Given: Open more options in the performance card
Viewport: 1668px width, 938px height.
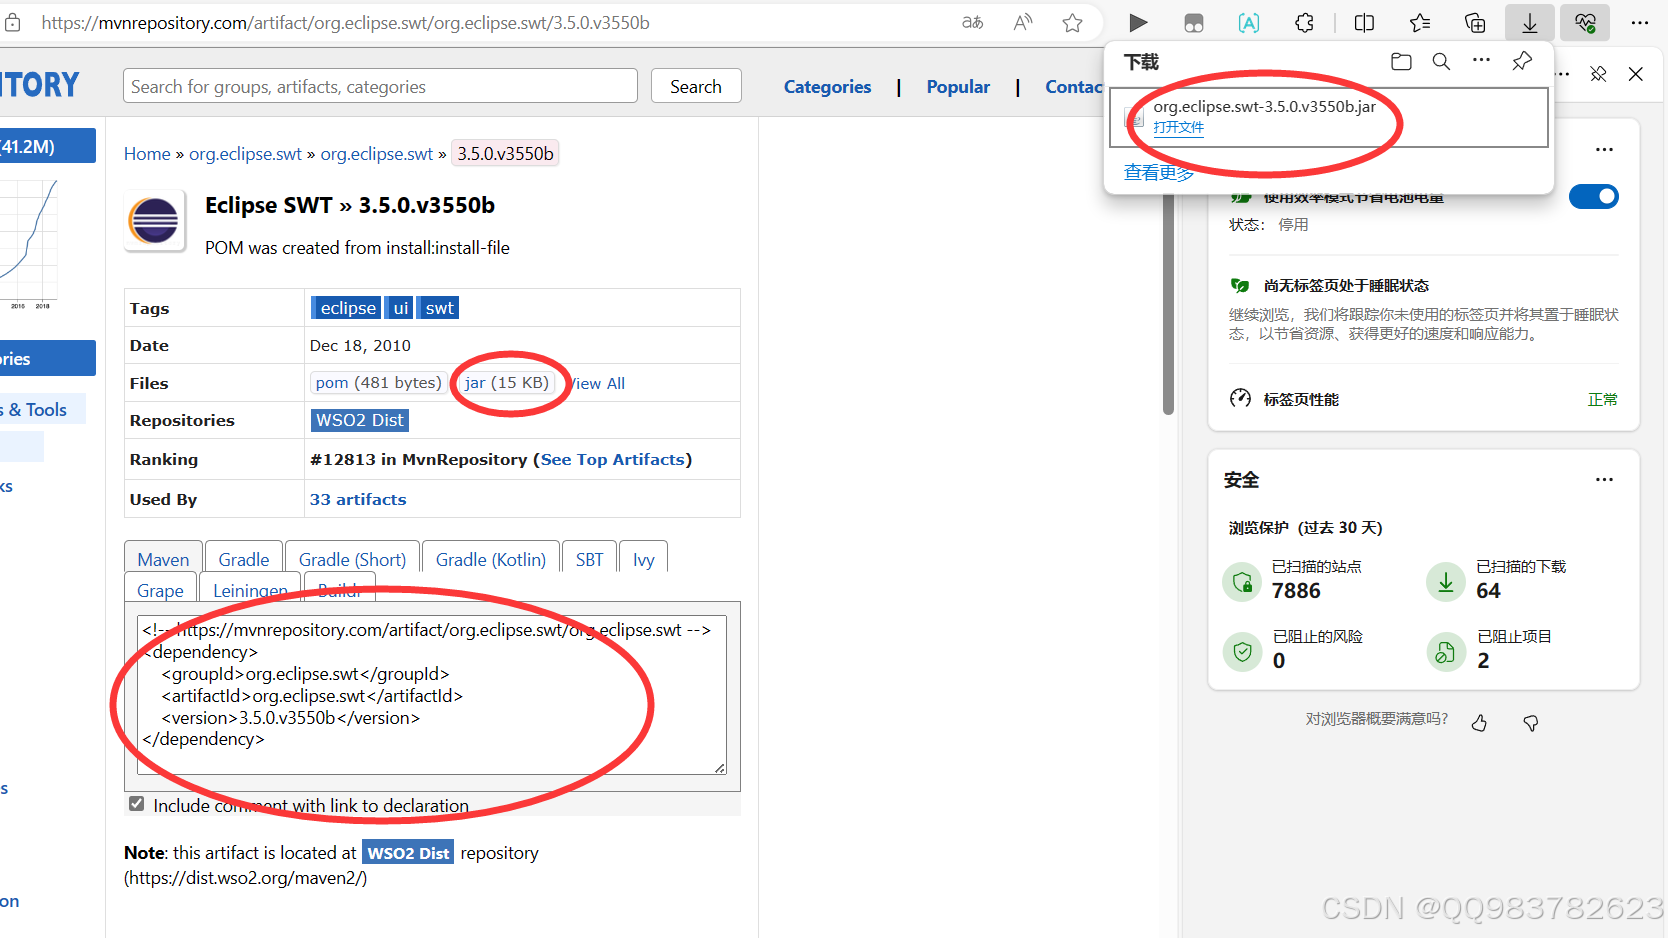Looking at the screenshot, I should tap(1604, 149).
